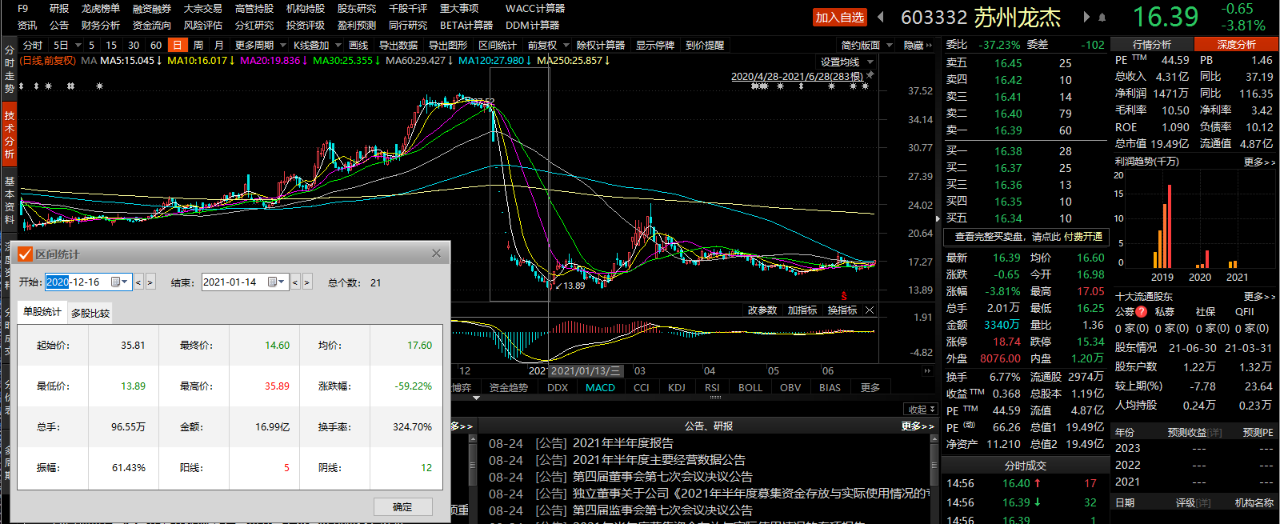Switch chart to 周 weekly period
The width and height of the screenshot is (1280, 524).
[198, 45]
